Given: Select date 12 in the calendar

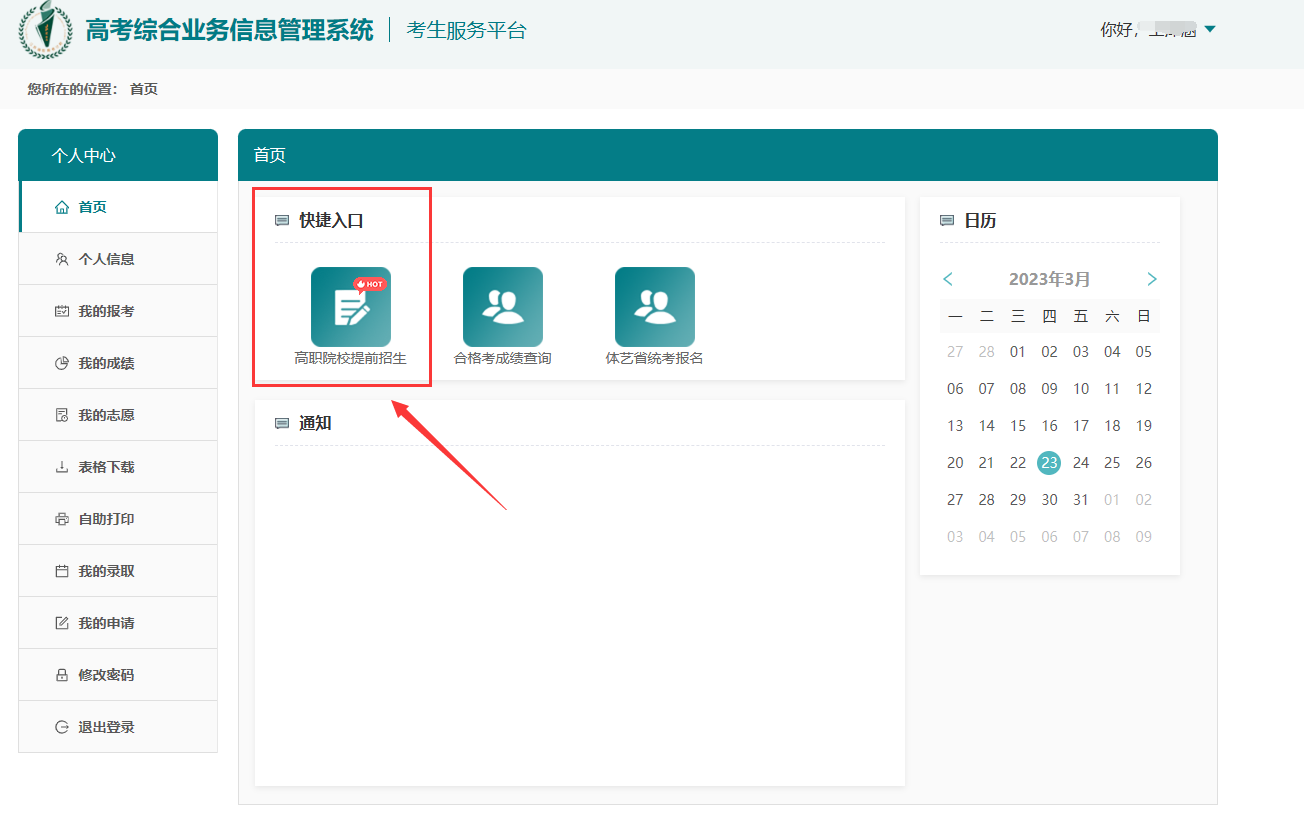Looking at the screenshot, I should (x=1144, y=389).
